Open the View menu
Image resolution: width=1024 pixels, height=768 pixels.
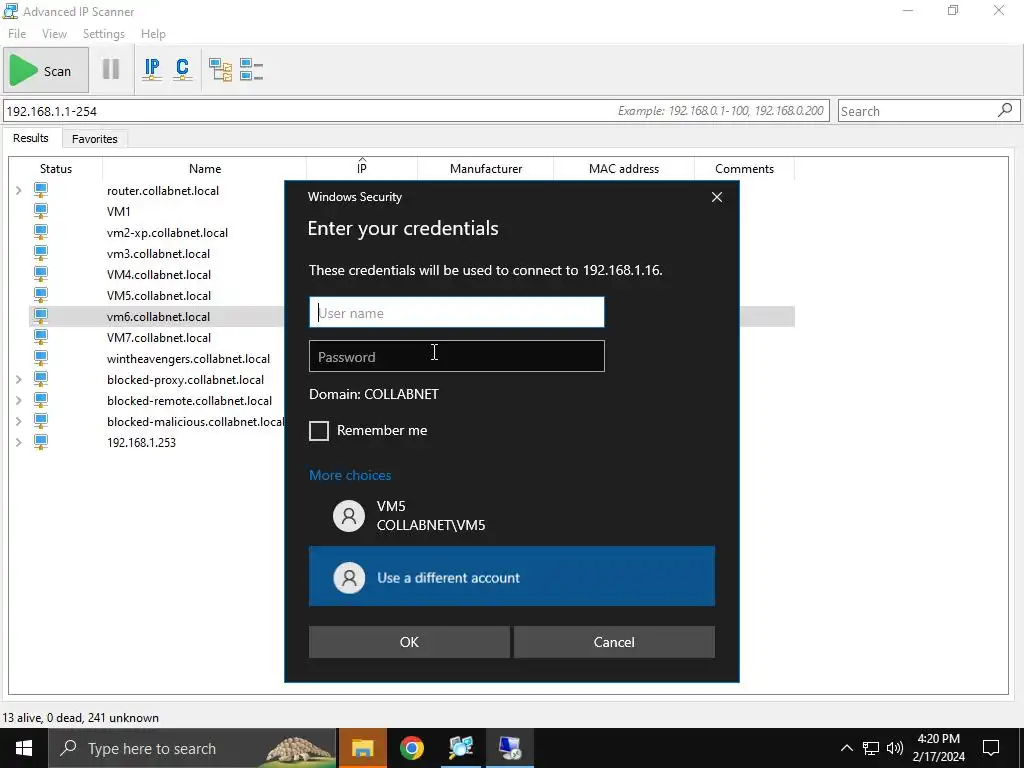[54, 33]
